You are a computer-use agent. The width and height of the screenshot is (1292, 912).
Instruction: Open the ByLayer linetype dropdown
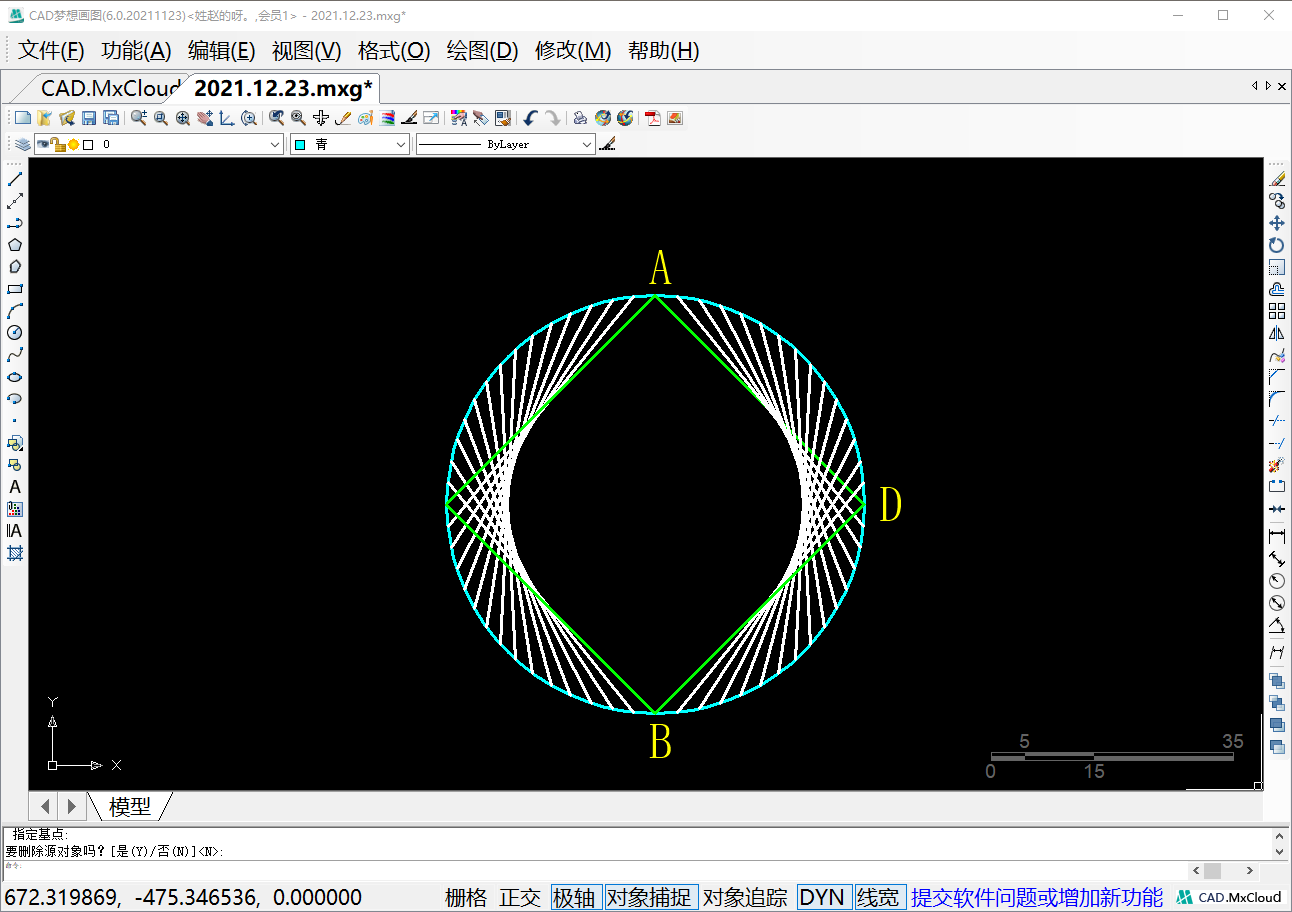coord(587,145)
